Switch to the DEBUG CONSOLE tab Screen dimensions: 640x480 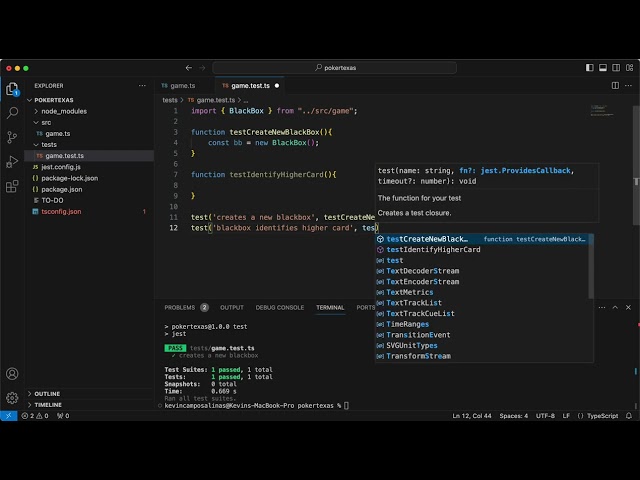click(280, 307)
